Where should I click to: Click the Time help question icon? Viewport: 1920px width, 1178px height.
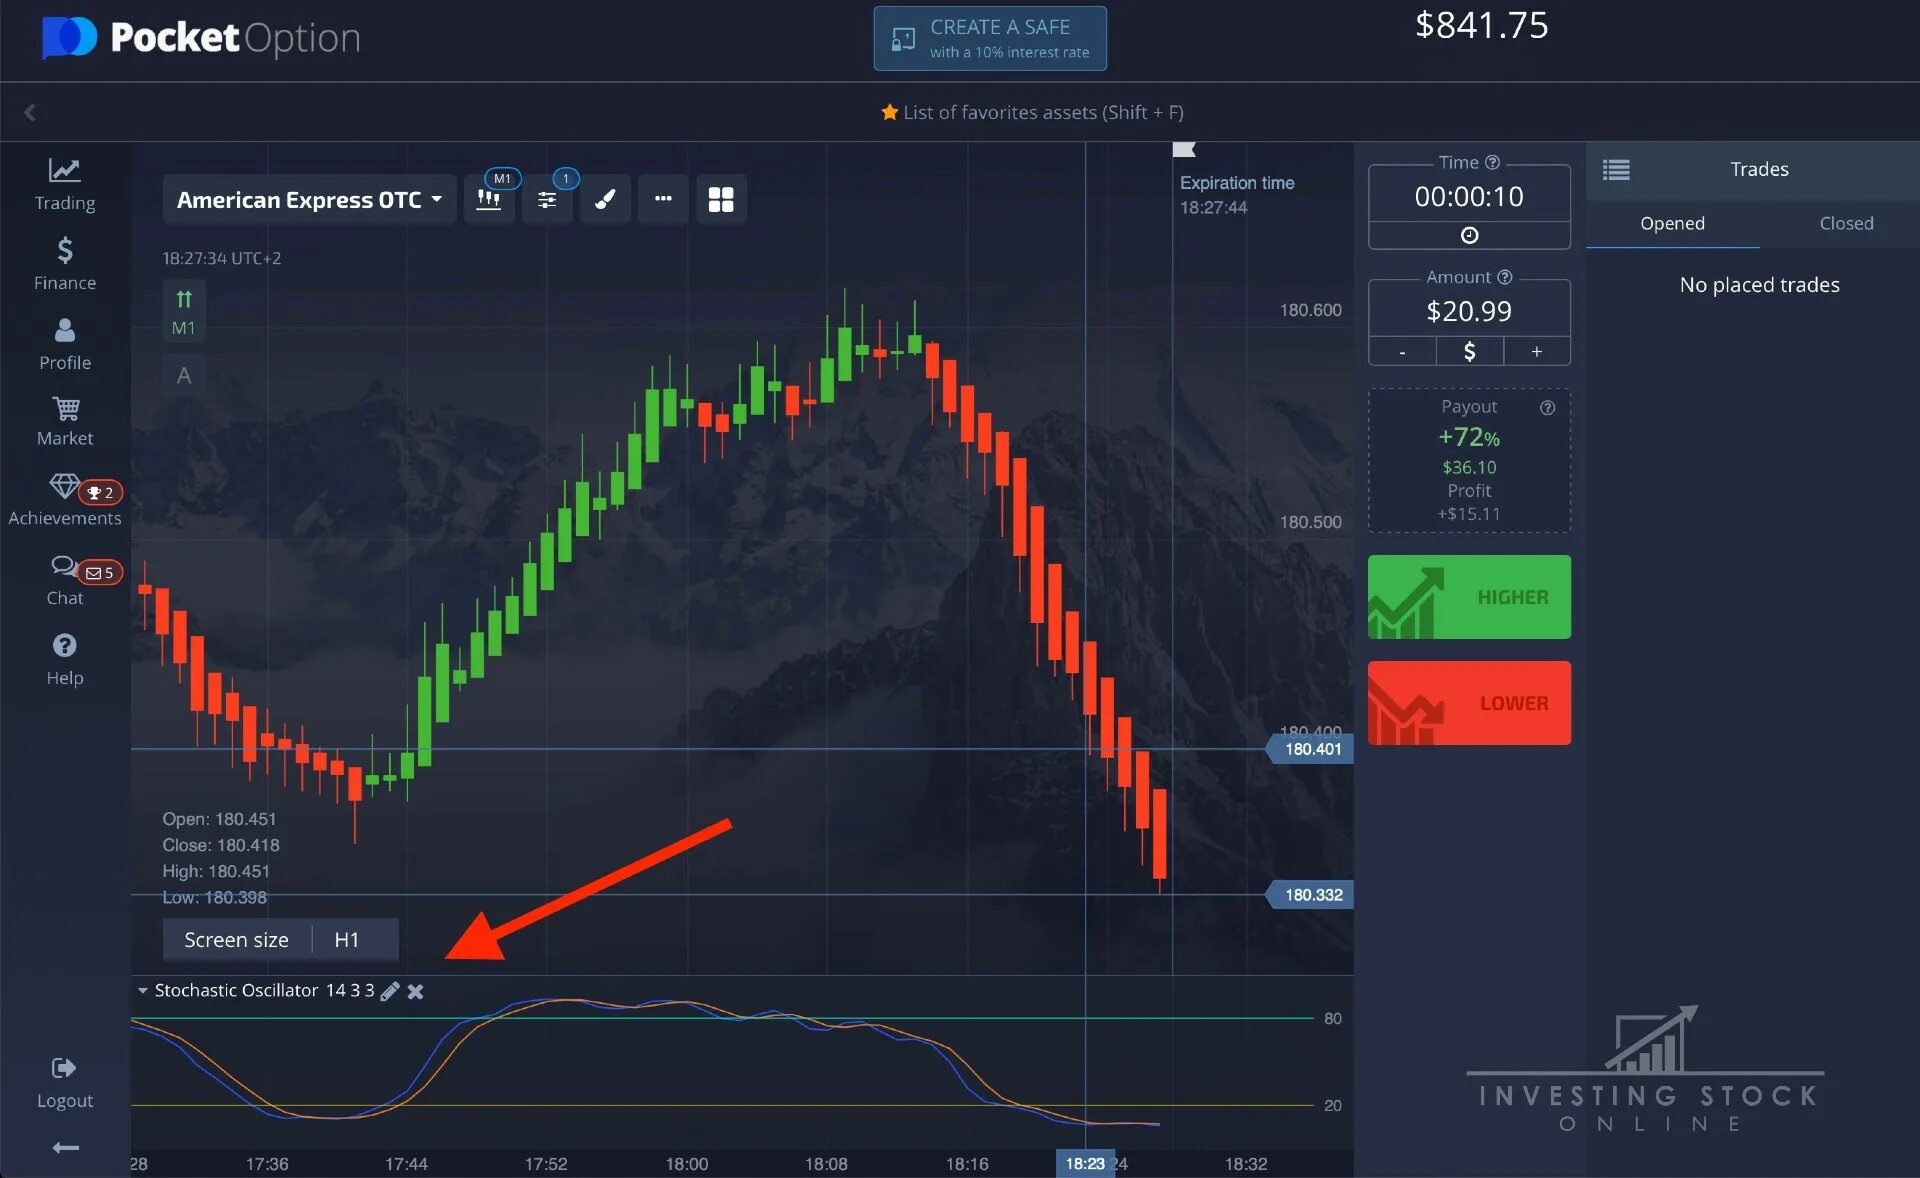(x=1492, y=162)
